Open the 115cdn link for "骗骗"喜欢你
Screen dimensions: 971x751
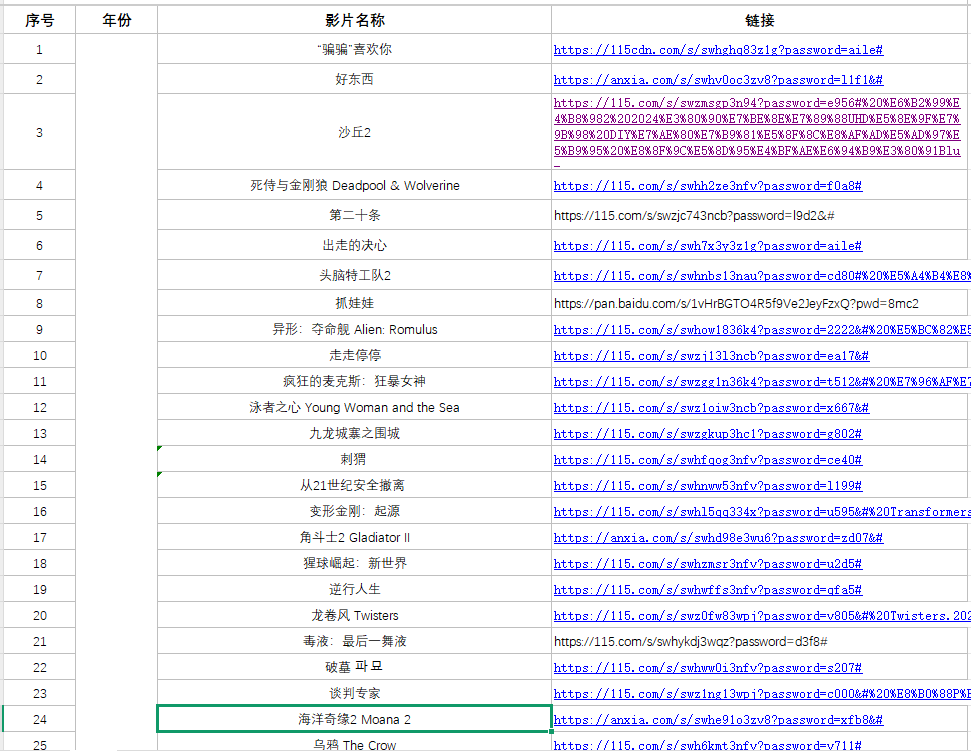718,50
